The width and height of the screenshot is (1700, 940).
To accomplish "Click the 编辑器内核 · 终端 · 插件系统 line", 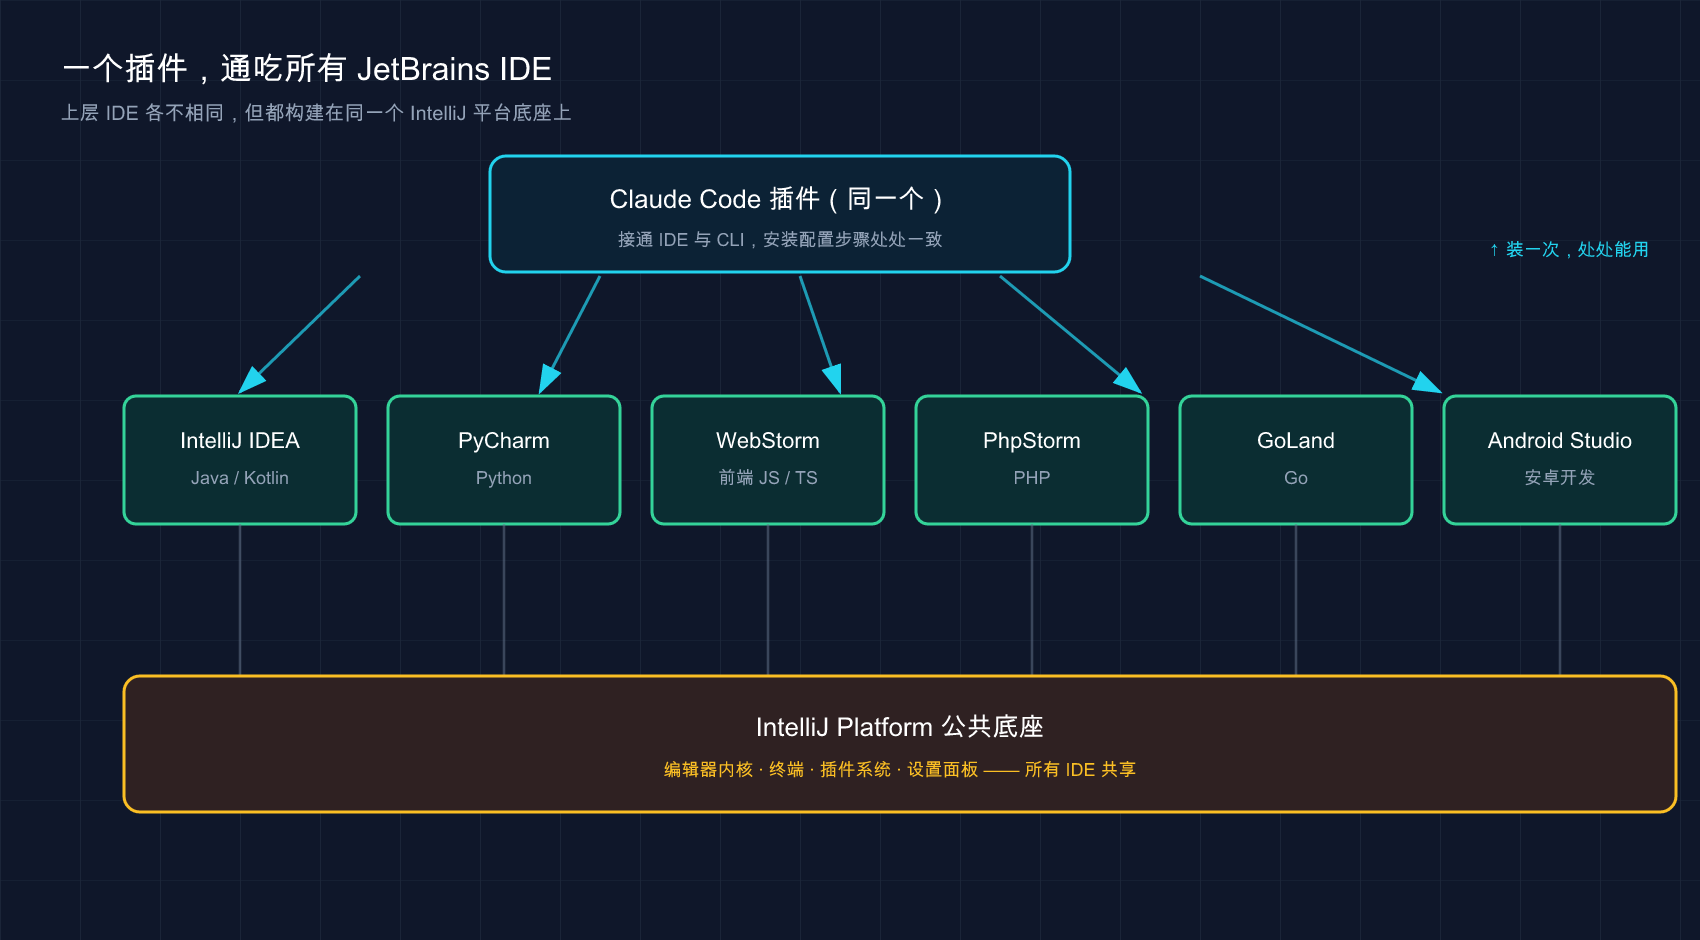I will click(900, 770).
